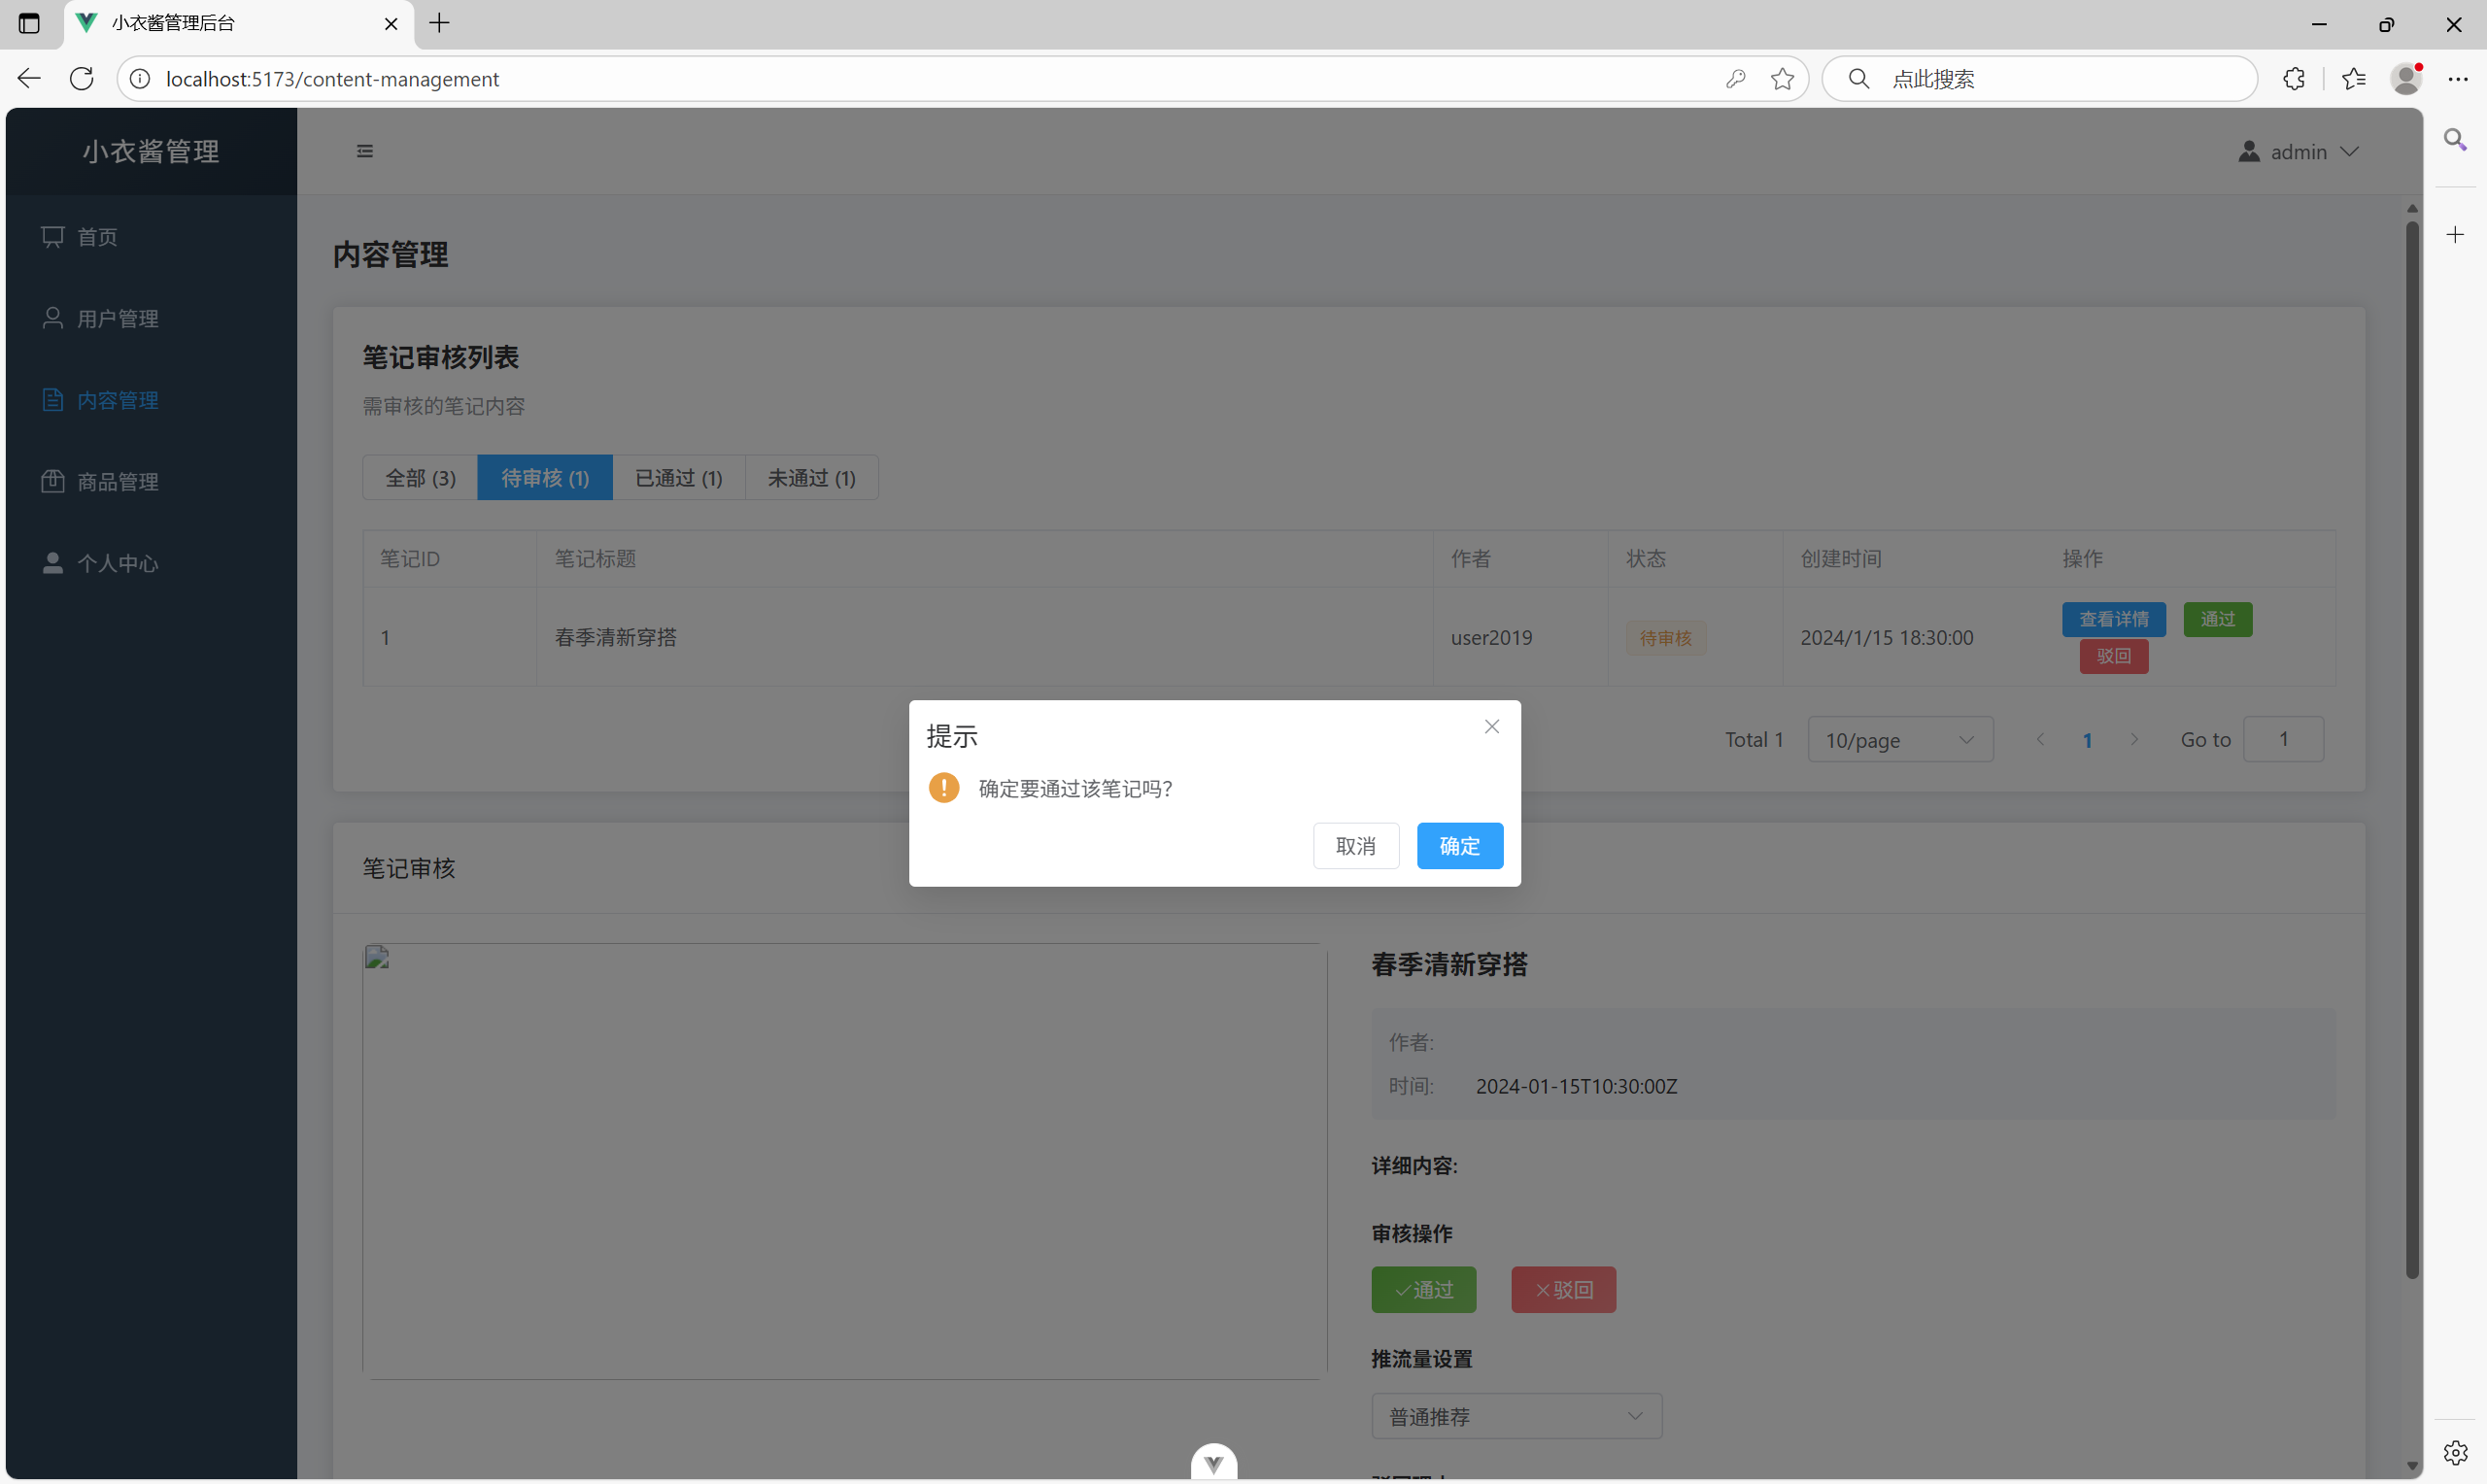Click the sidebar settings gear icon
The height and width of the screenshot is (1484, 2487).
pyautogui.click(x=2455, y=1453)
